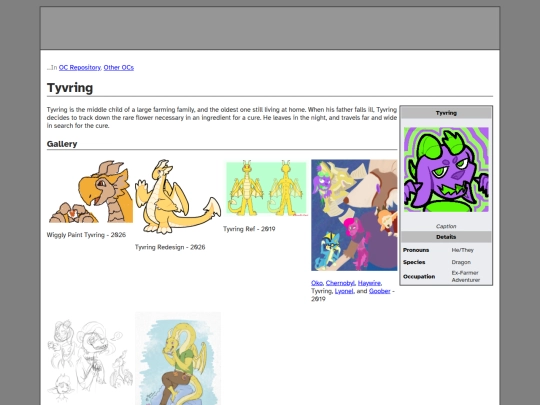Image resolution: width=540 pixels, height=405 pixels.
Task: Follow the Haywire character link
Action: [x=369, y=283]
